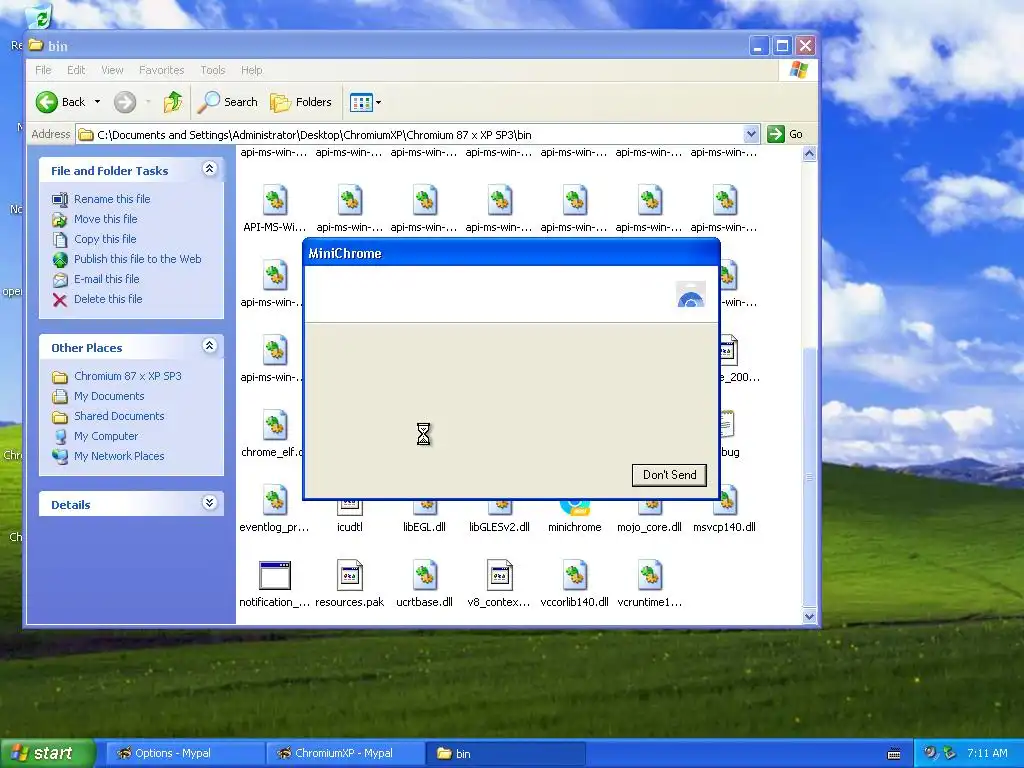The width and height of the screenshot is (1024, 768).
Task: Go back with the Back arrow
Action: click(61, 102)
